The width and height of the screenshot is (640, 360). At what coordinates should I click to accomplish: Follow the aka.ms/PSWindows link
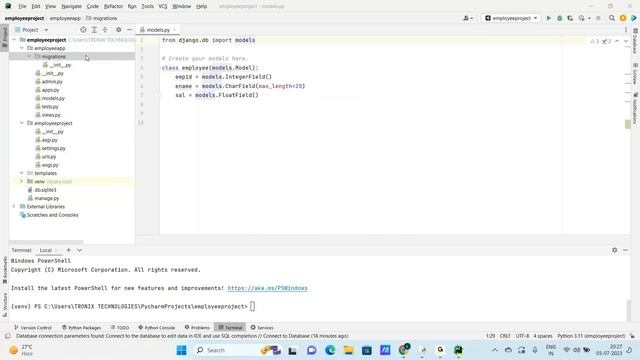(267, 288)
